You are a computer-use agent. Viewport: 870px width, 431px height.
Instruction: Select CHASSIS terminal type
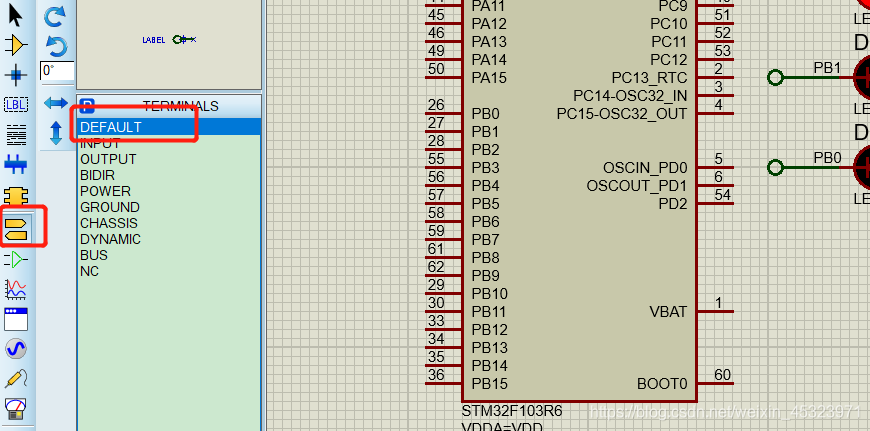coord(109,224)
